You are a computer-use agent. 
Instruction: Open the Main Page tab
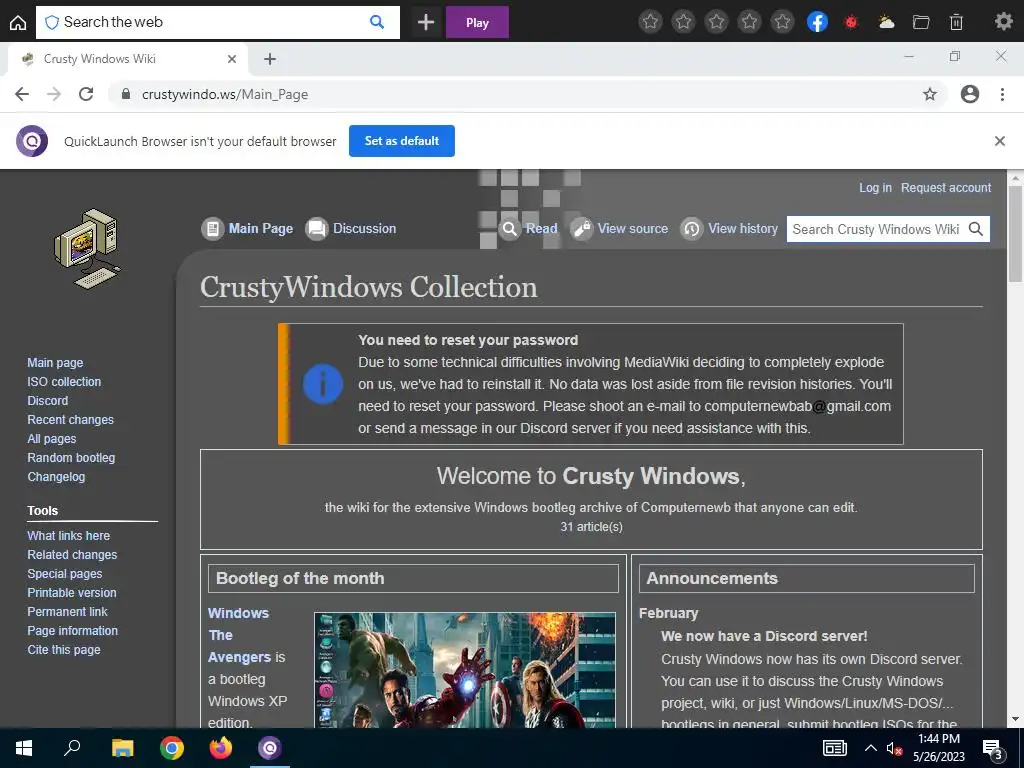pyautogui.click(x=248, y=229)
